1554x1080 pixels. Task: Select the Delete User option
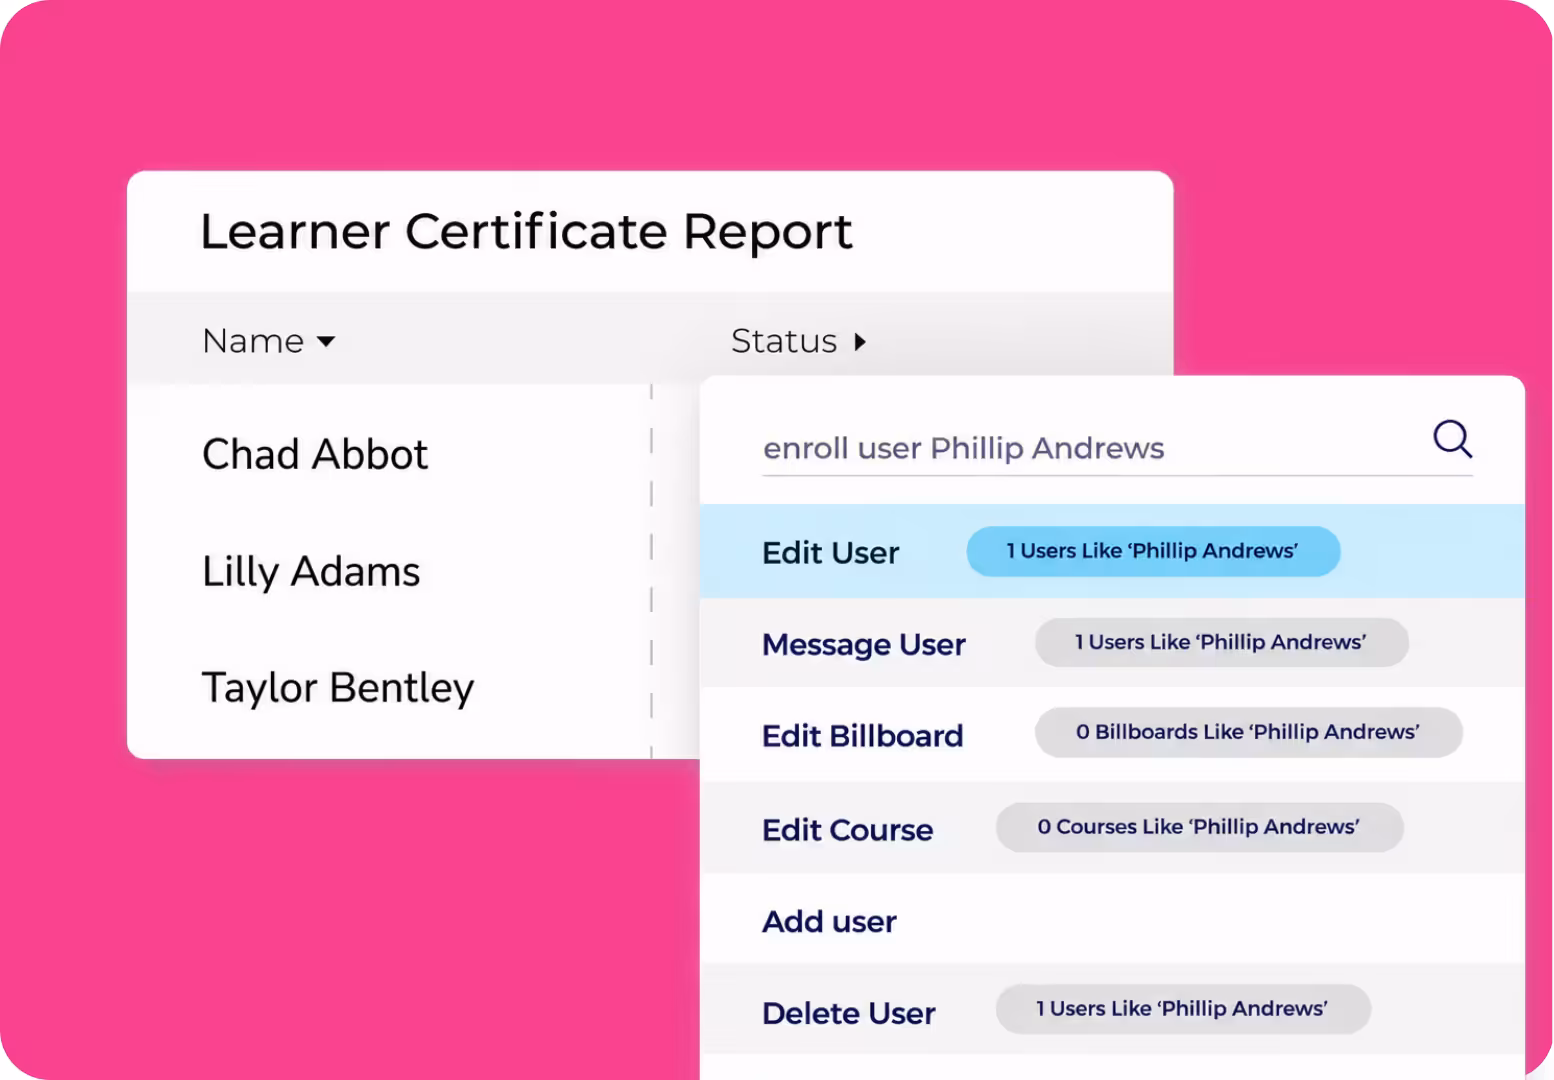[x=1112, y=1010]
